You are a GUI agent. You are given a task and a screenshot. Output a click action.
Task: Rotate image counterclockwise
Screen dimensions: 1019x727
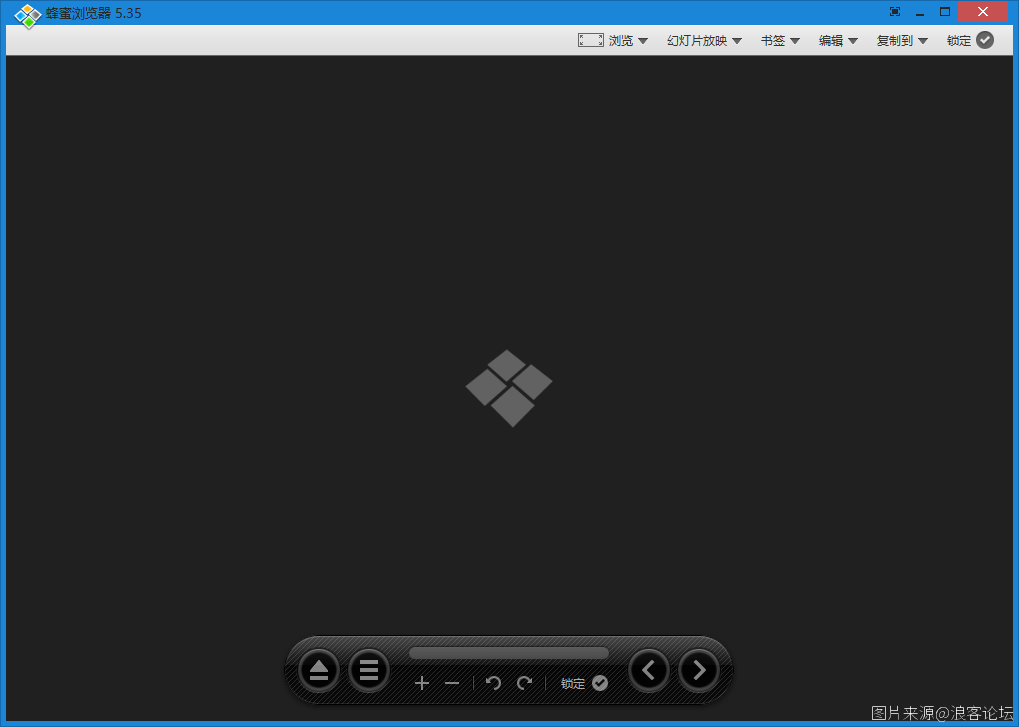493,683
